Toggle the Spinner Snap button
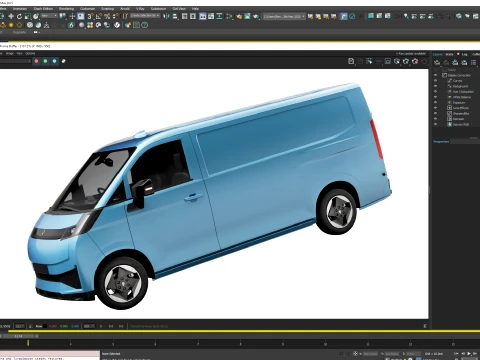Viewport: 480px width, 360px height. [116, 16]
